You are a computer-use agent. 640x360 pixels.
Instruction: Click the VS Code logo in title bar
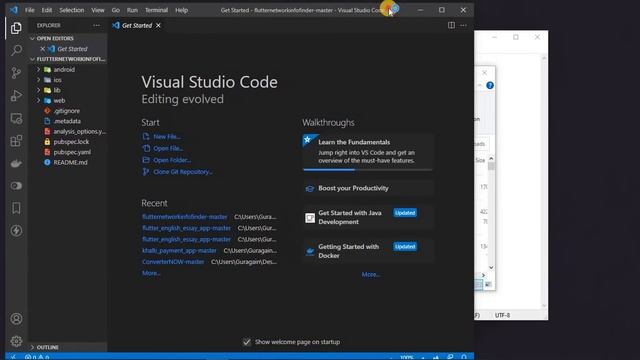[x=14, y=10]
